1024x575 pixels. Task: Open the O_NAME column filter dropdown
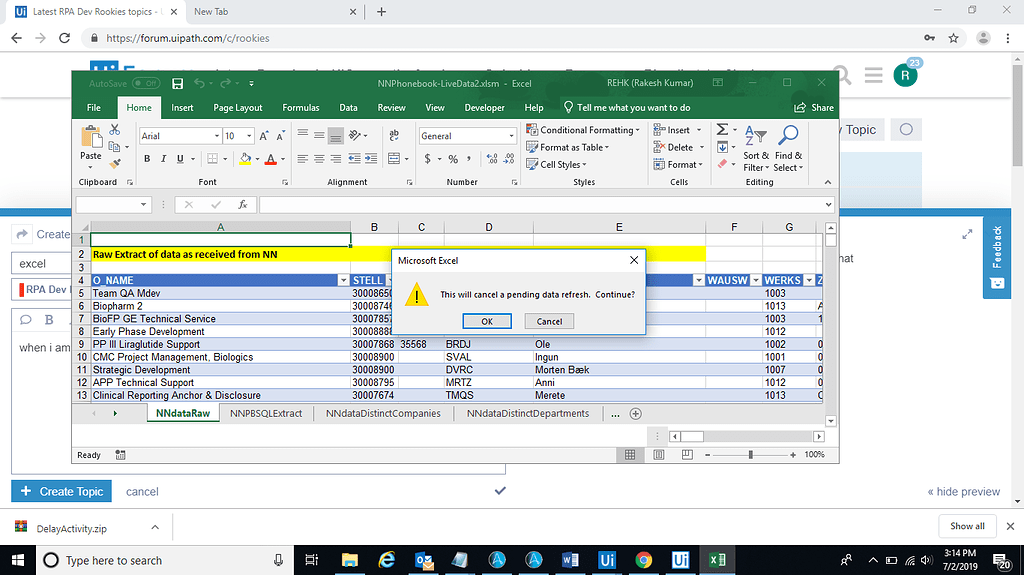(x=343, y=281)
